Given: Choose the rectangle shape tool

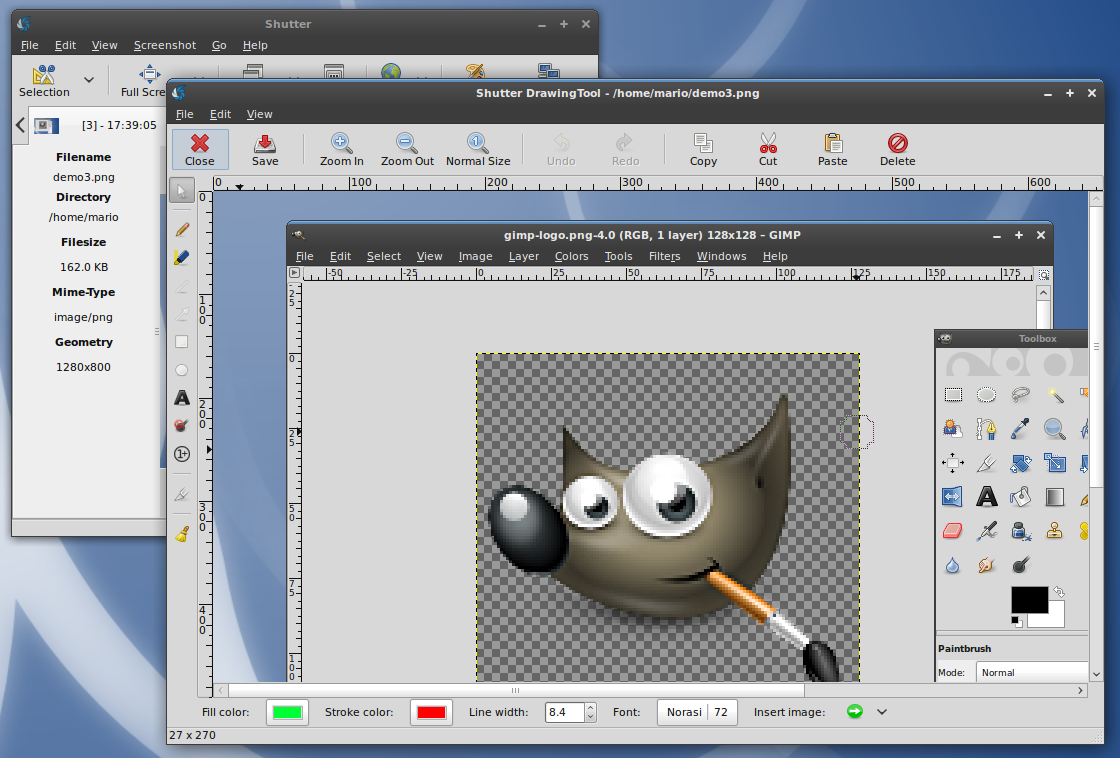Looking at the screenshot, I should pyautogui.click(x=181, y=342).
